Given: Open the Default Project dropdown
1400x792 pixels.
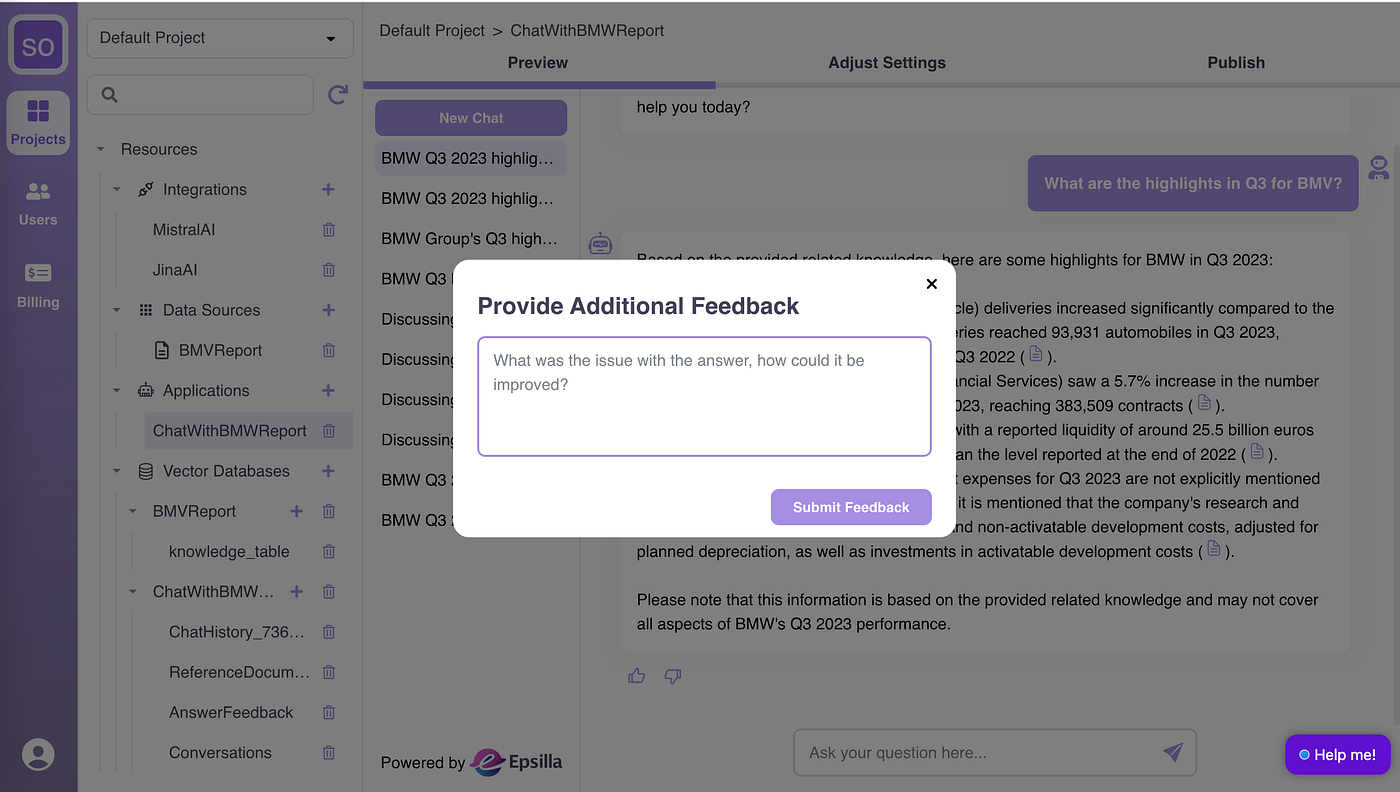Looking at the screenshot, I should point(220,38).
